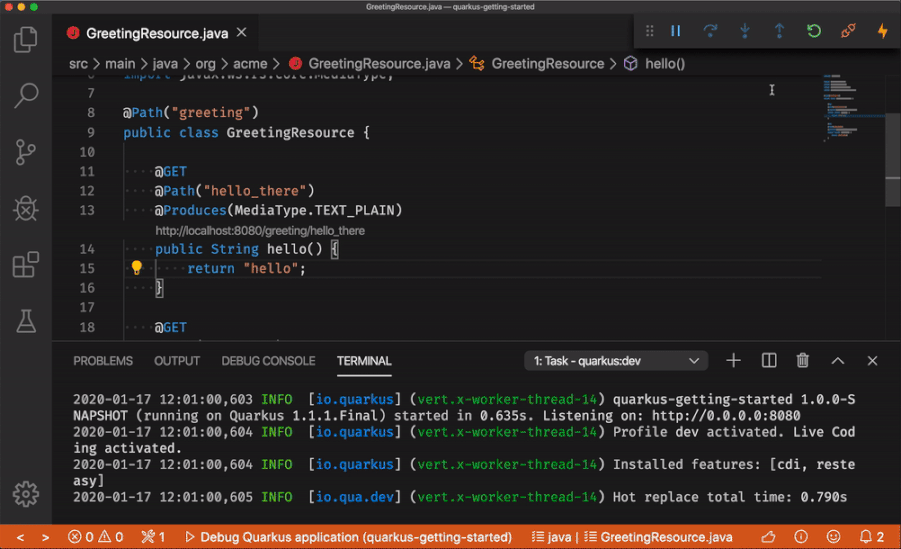Viewport: 901px width, 549px height.
Task: Open Source Control view
Action: pos(26,152)
